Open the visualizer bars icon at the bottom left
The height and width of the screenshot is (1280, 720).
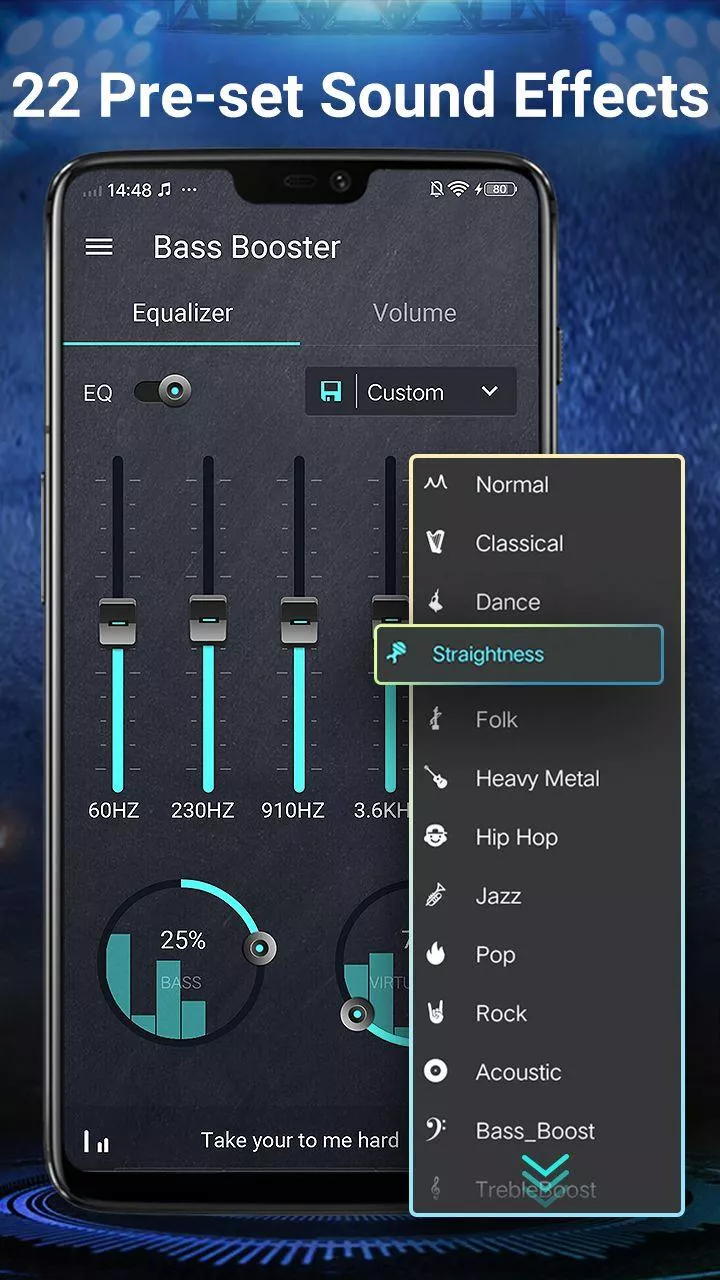click(x=97, y=1141)
